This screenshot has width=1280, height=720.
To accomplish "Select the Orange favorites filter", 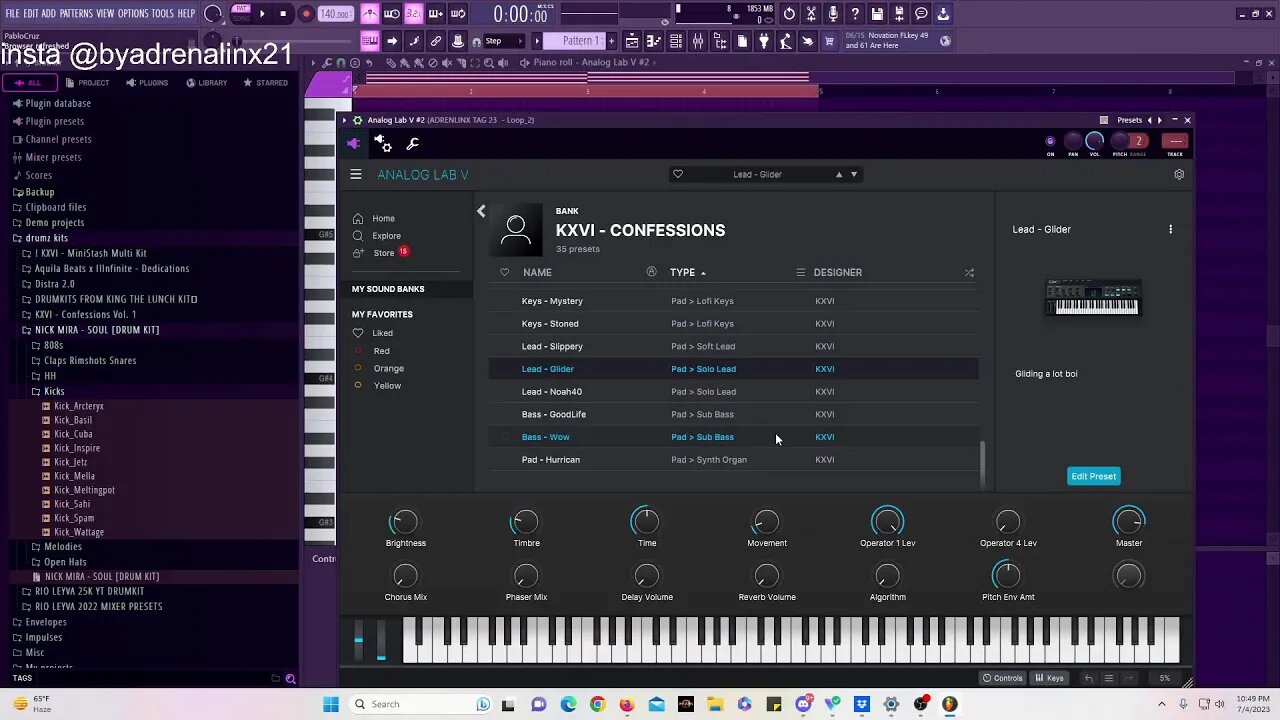I will click(x=388, y=368).
